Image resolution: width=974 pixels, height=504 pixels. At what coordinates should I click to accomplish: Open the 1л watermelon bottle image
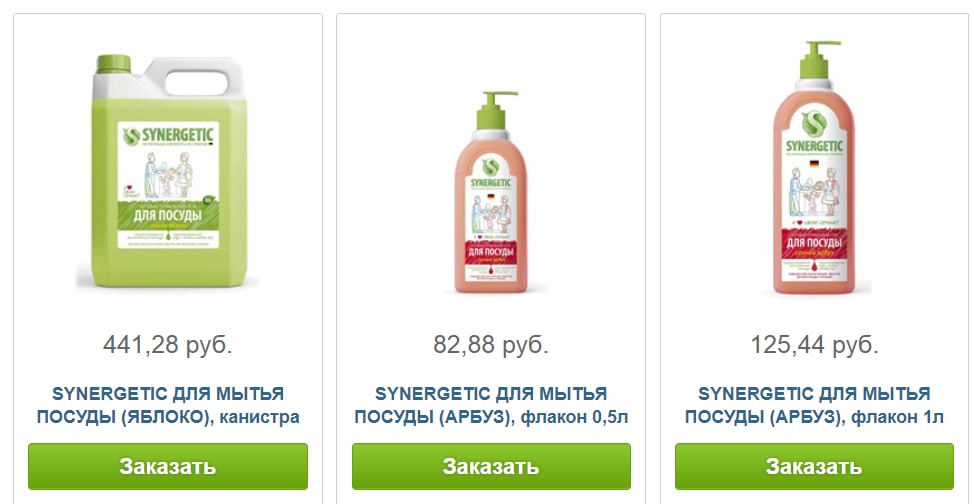tap(814, 168)
